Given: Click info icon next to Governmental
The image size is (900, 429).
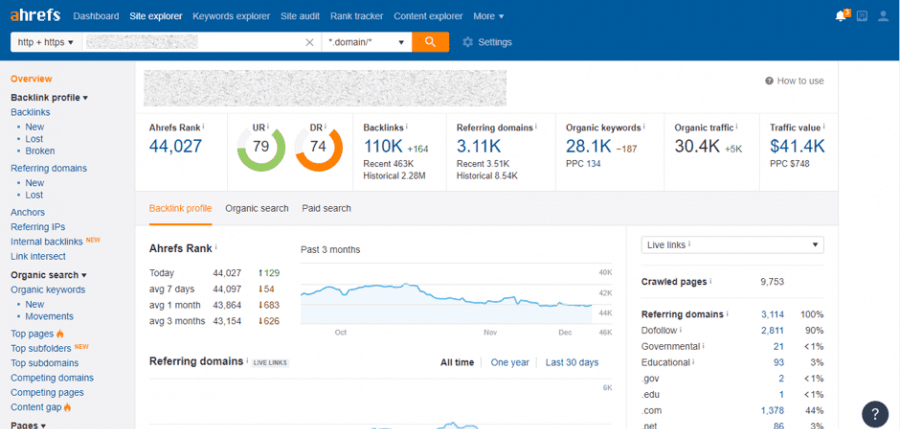Looking at the screenshot, I should coord(704,346).
